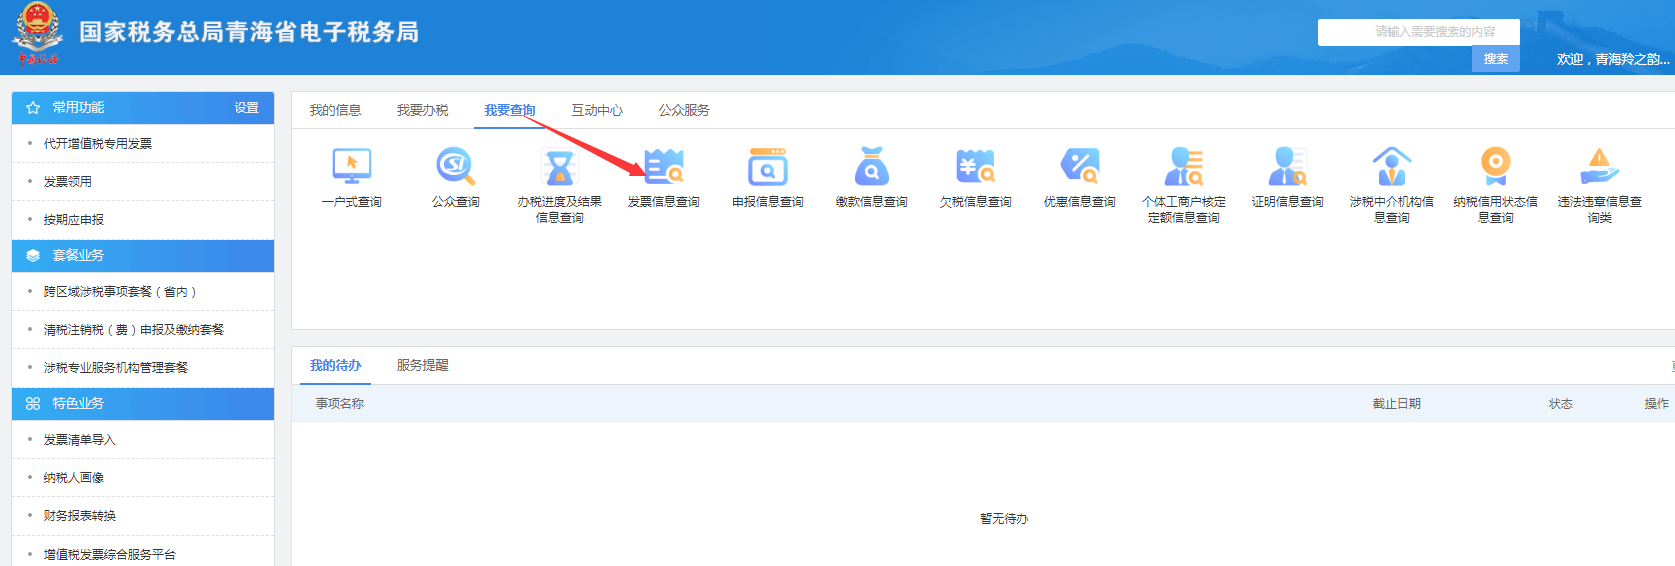Open 按期应申报 in sidebar
This screenshot has height=566, width=1675.
click(x=74, y=220)
